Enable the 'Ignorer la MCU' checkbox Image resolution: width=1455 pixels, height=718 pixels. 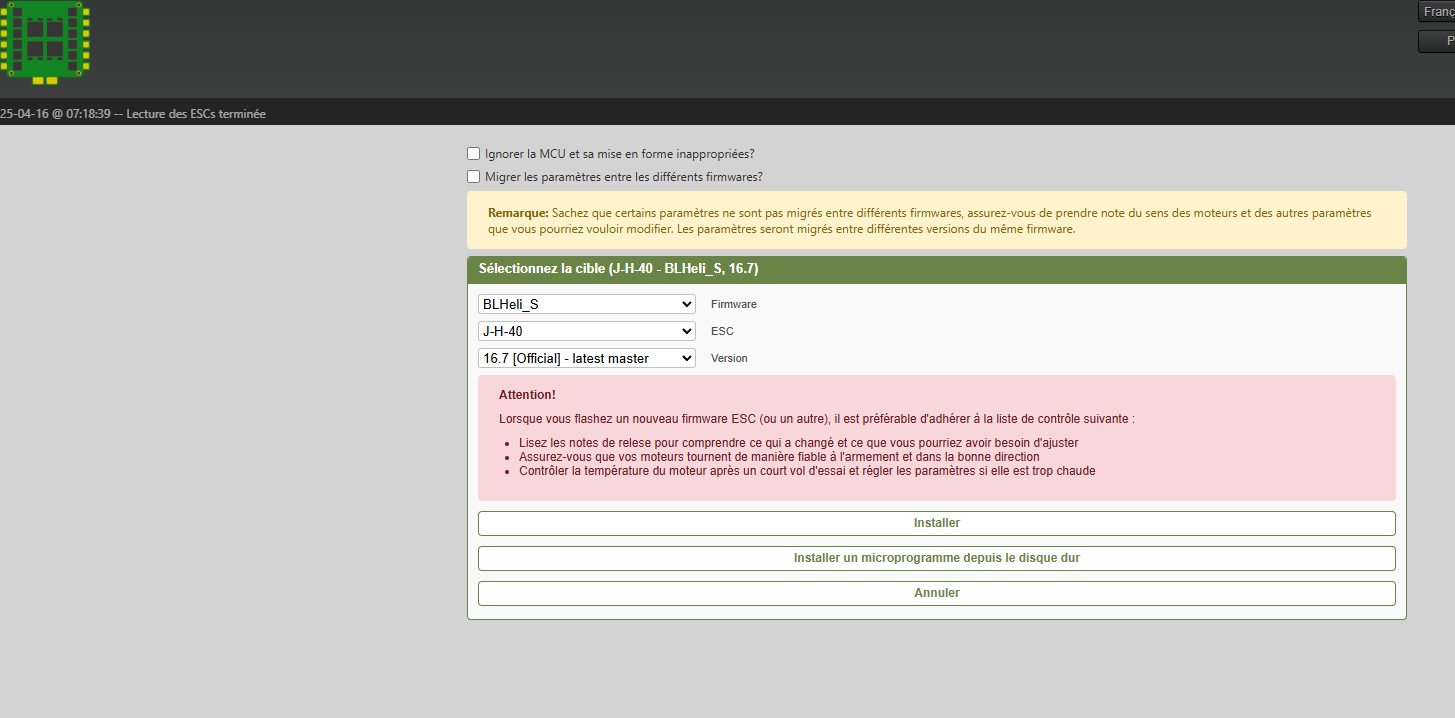click(x=474, y=154)
